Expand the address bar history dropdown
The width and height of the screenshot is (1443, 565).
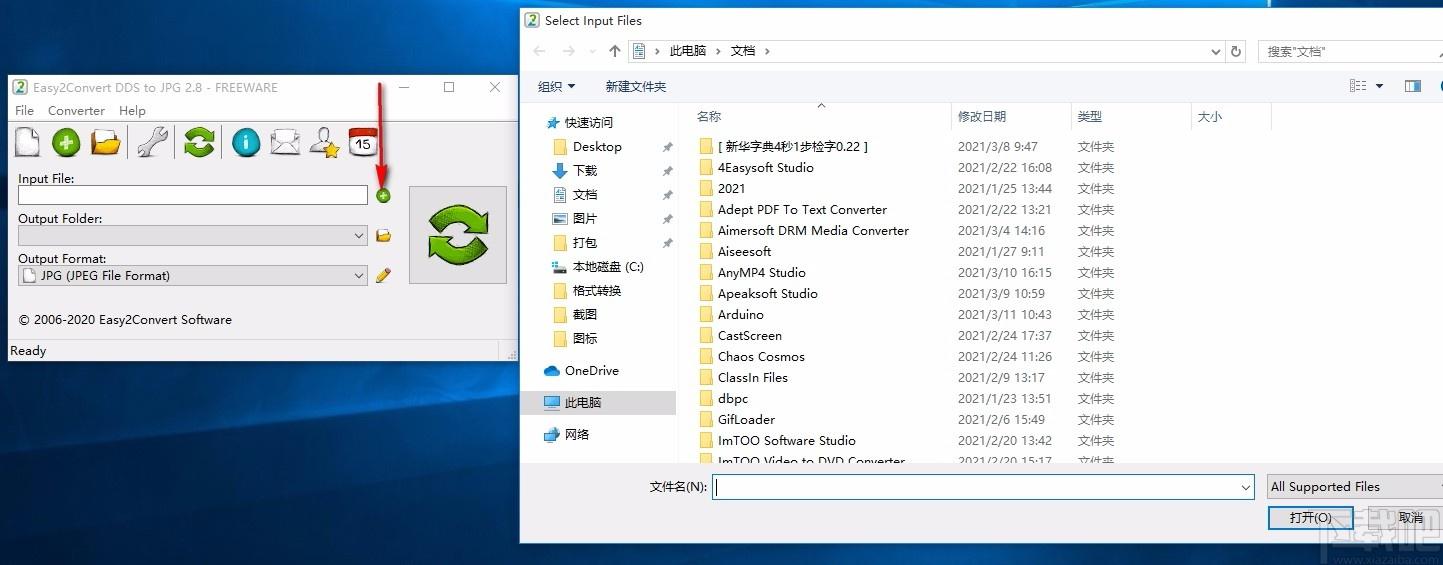[x=1216, y=51]
